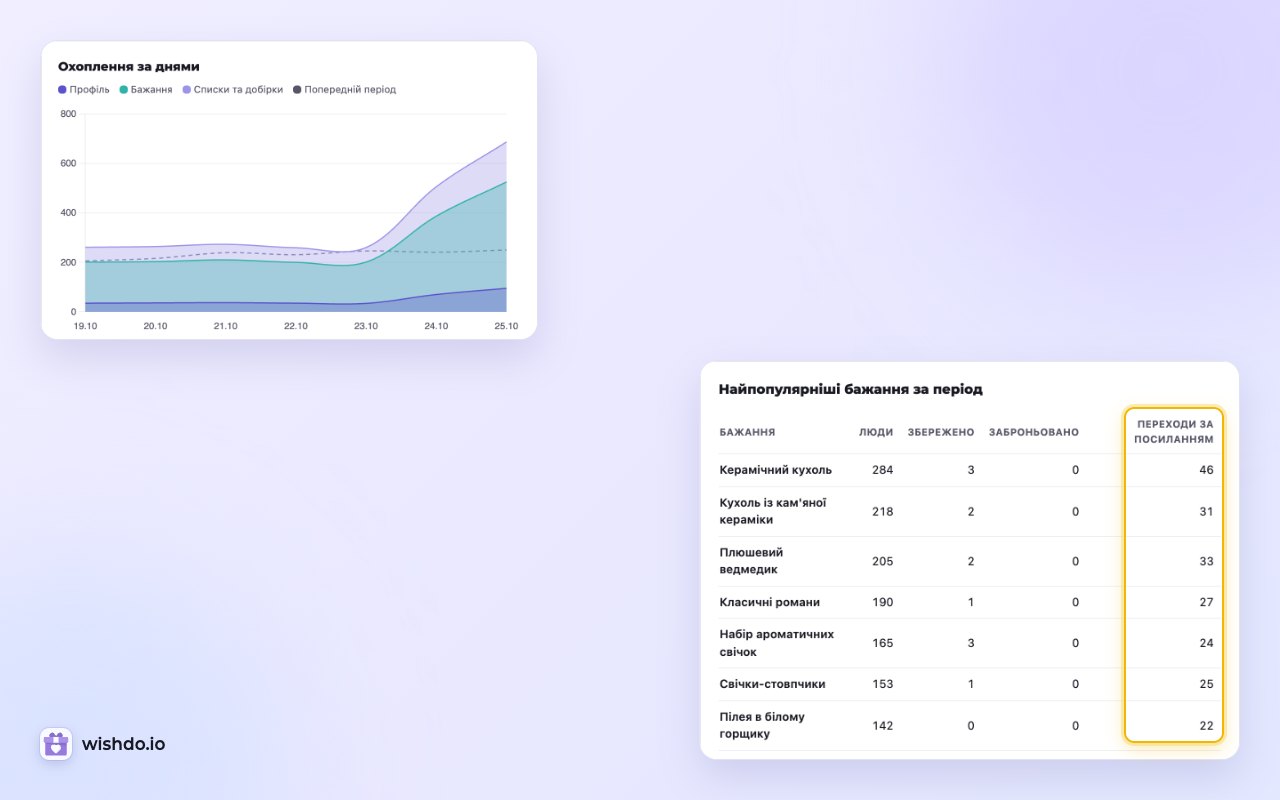Toggle the Попередній період legend series
Viewport: 1280px width, 800px height.
tap(344, 90)
